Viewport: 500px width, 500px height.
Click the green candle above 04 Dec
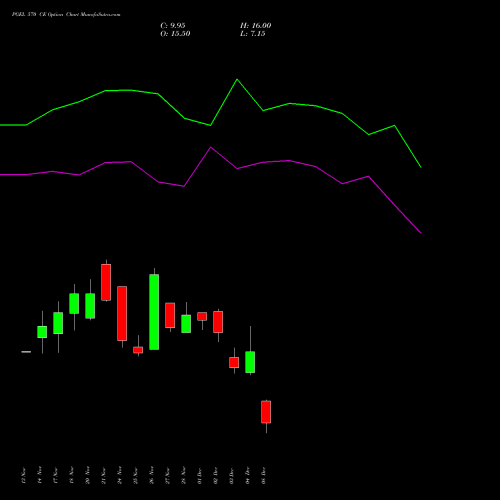coord(250,362)
